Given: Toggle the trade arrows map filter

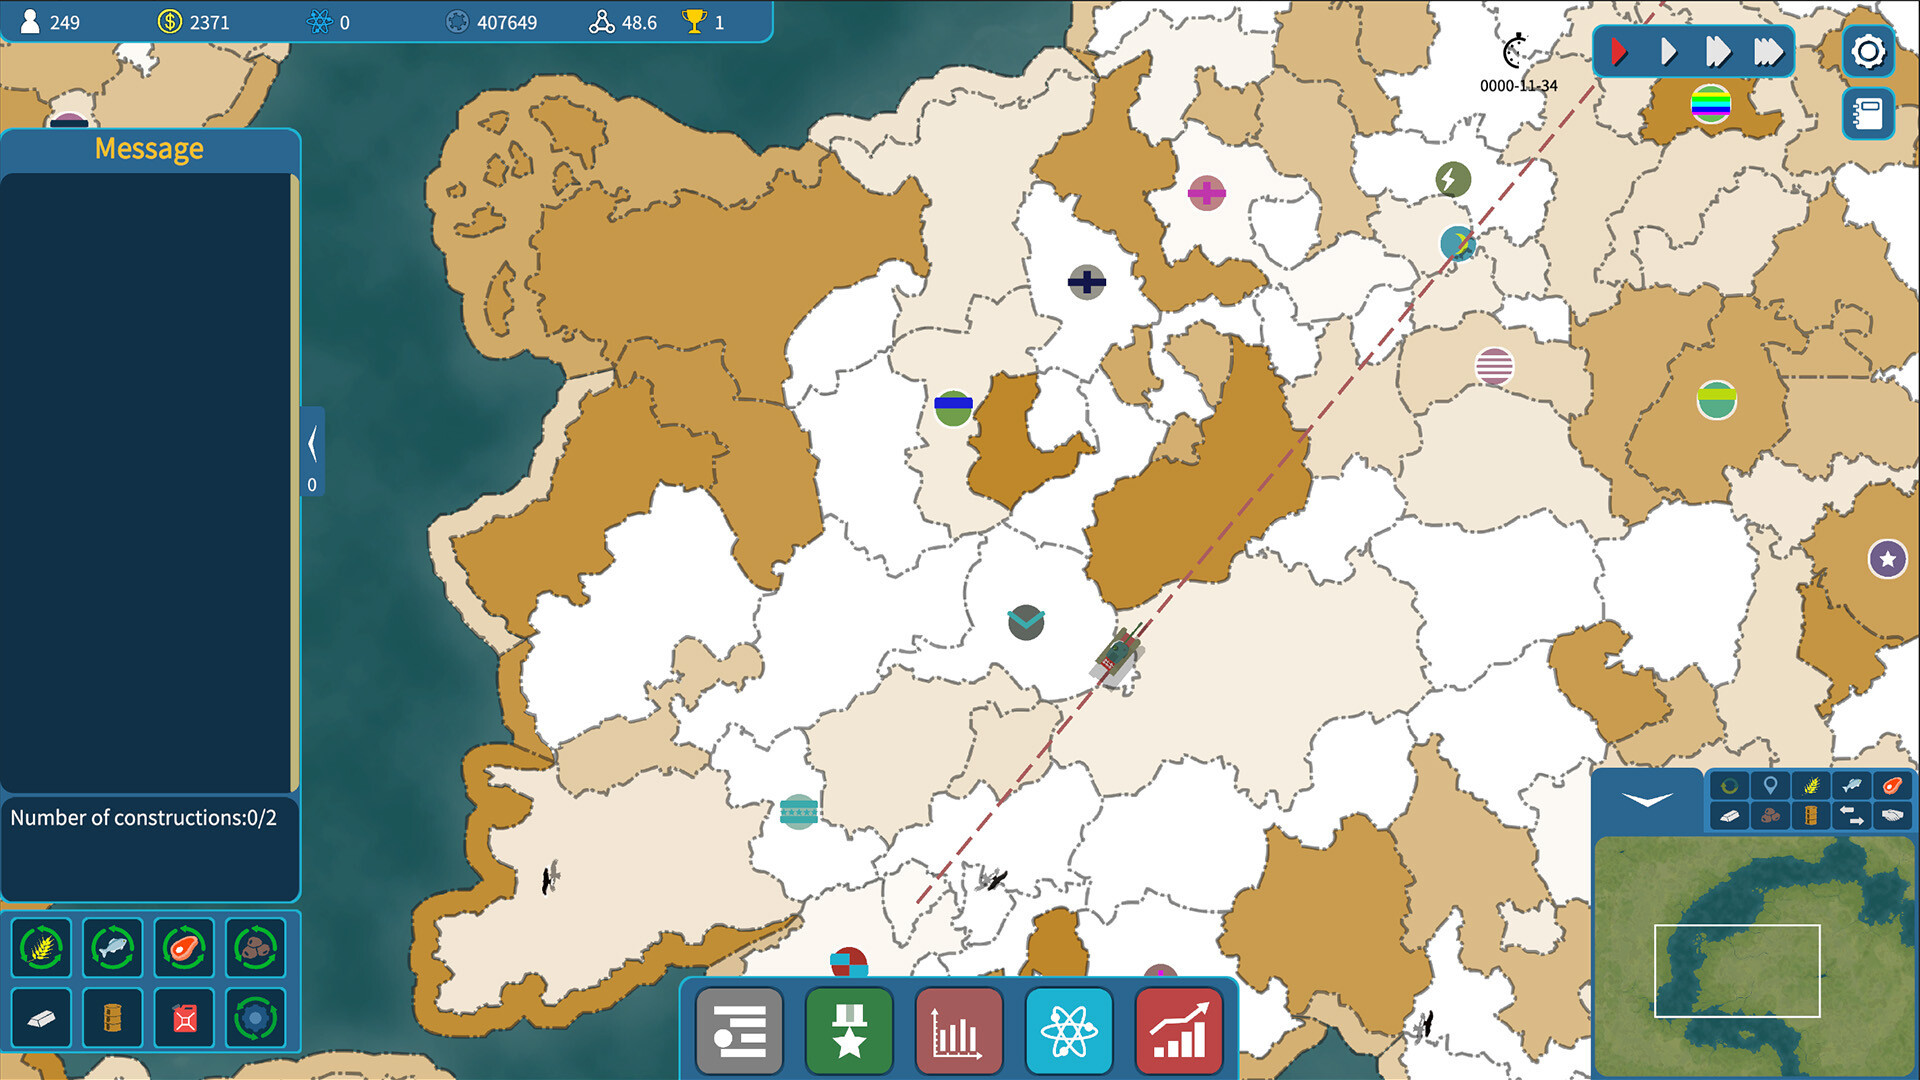Looking at the screenshot, I should (x=1851, y=816).
